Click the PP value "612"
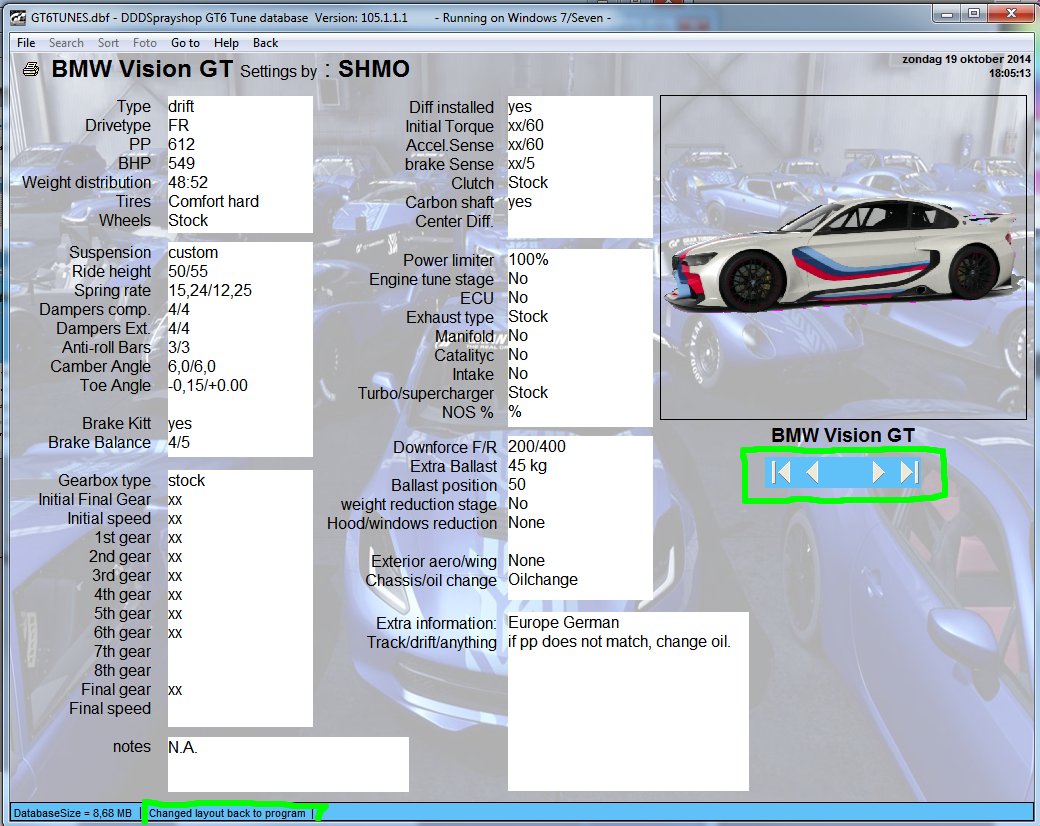 tap(181, 145)
